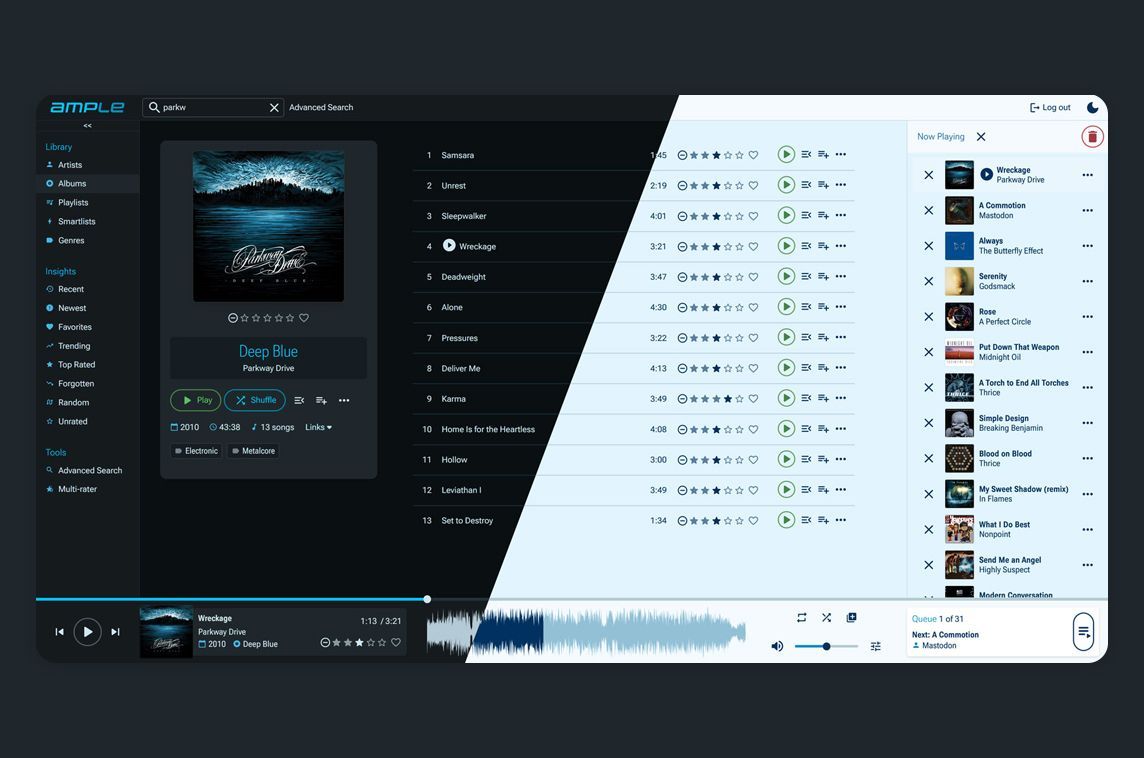Click the play-next icon in the Alone row
This screenshot has width=1144, height=758.
click(x=806, y=307)
